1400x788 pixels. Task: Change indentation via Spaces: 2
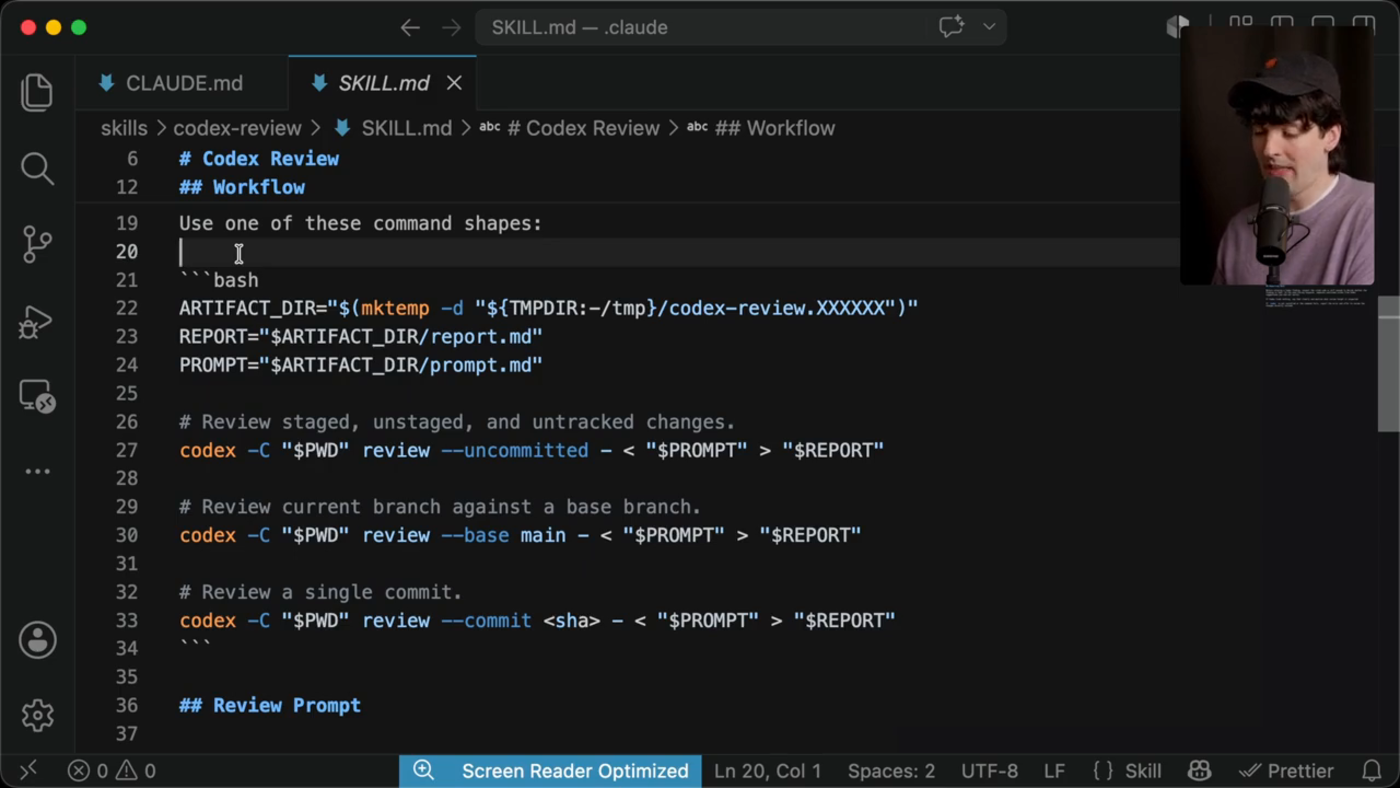(891, 770)
